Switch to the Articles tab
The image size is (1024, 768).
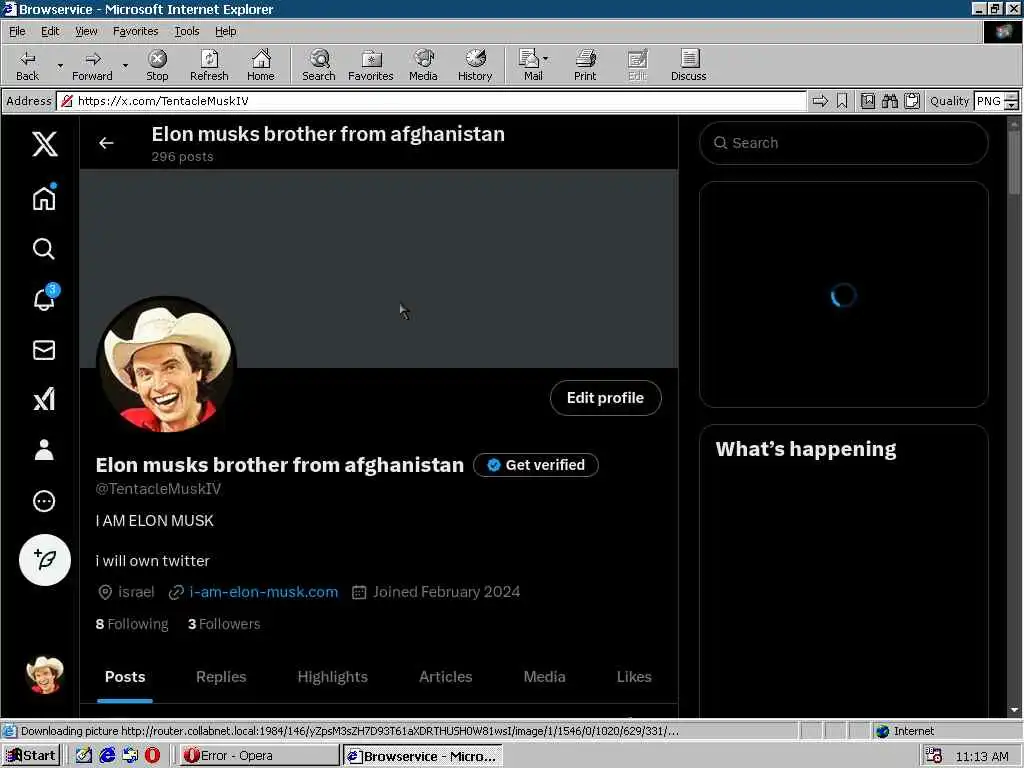coord(445,677)
